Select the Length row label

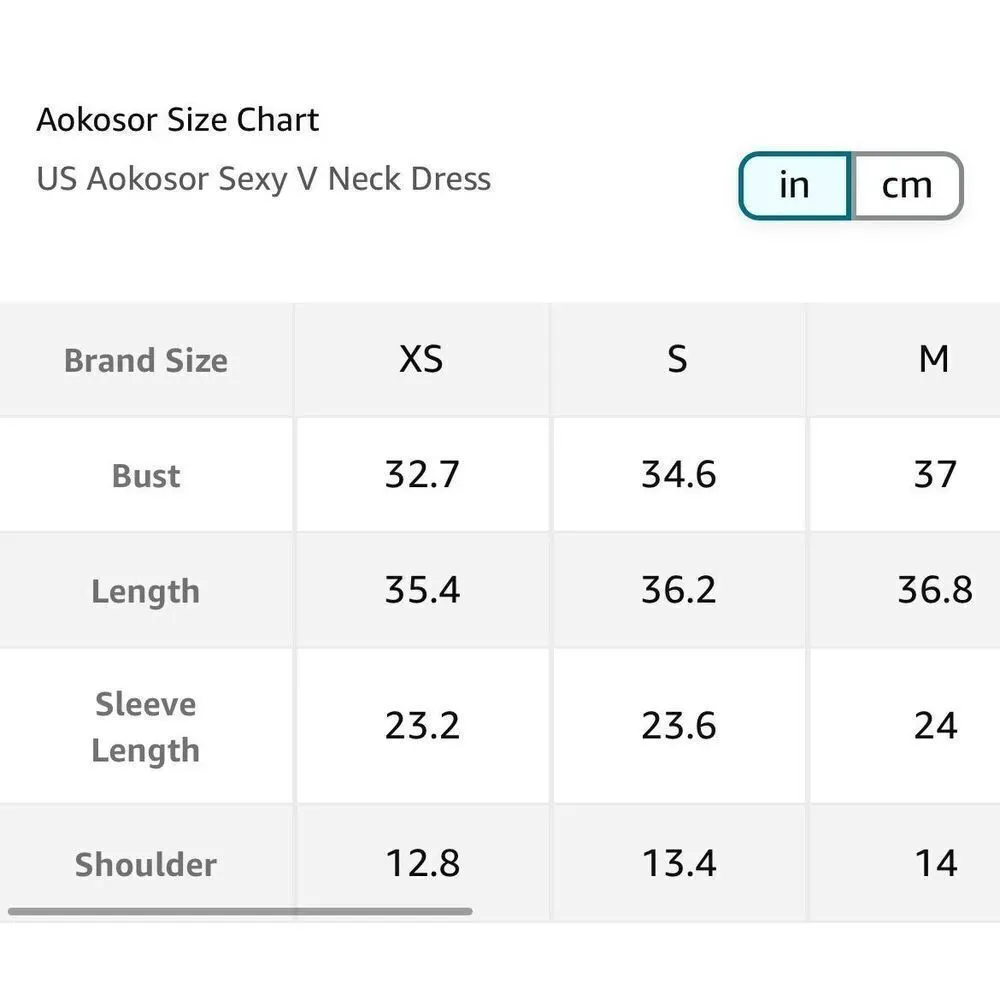click(146, 591)
